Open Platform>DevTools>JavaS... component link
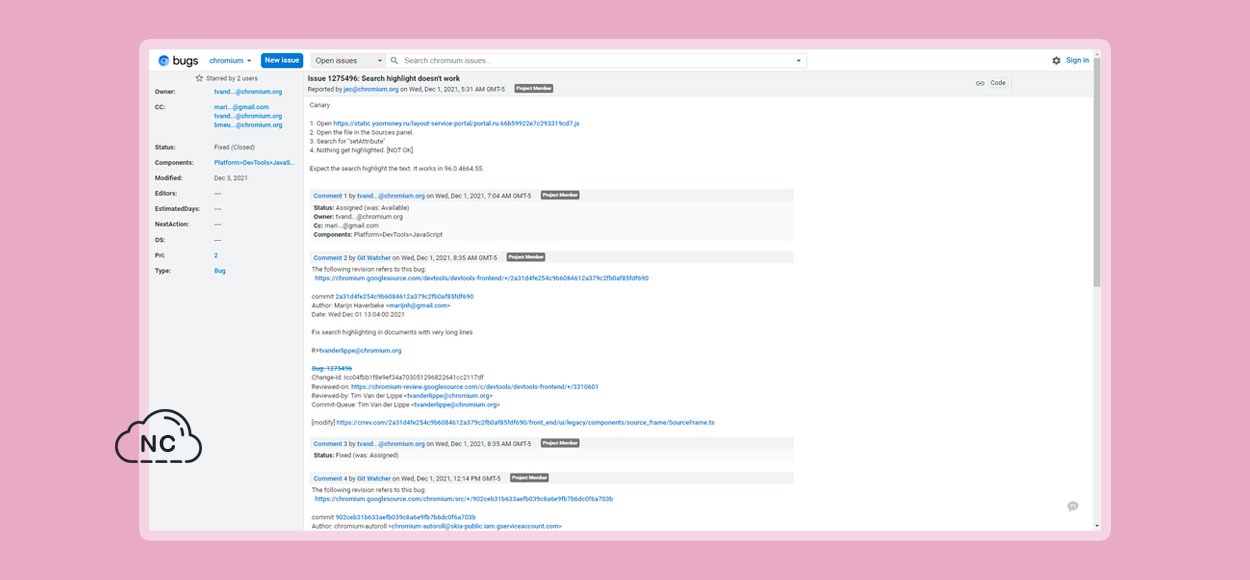 (x=254, y=162)
